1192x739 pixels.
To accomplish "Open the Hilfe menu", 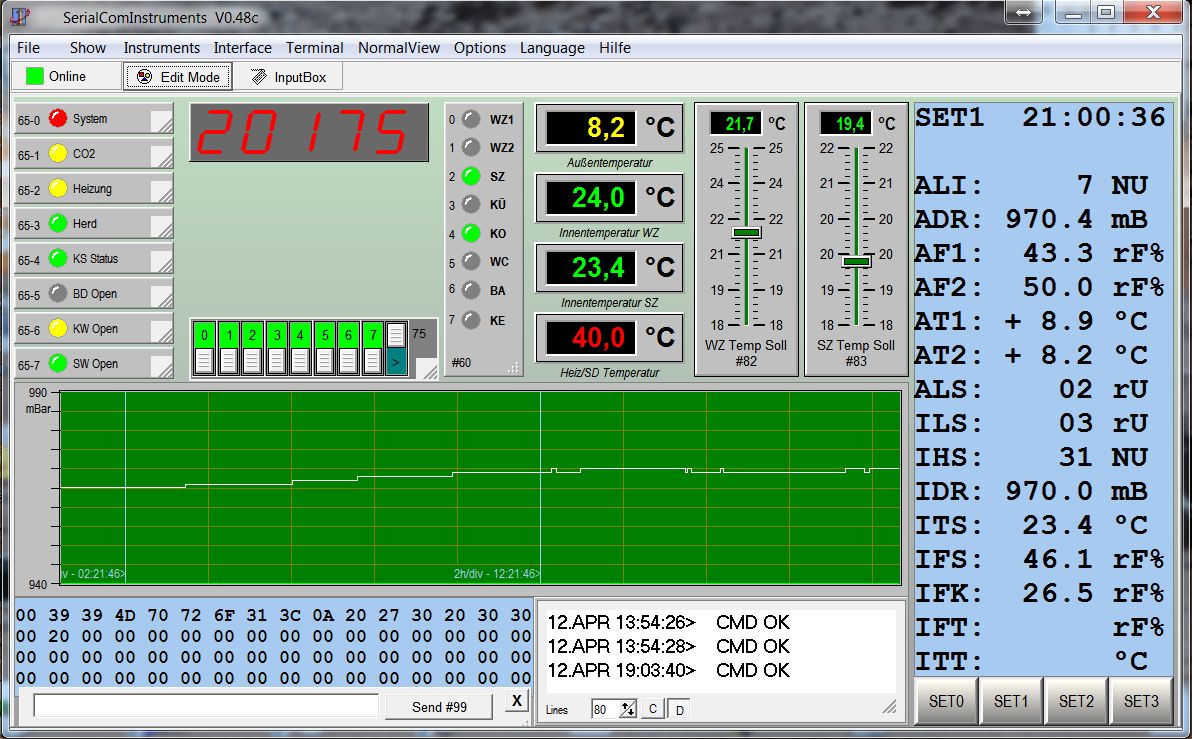I will coord(615,48).
